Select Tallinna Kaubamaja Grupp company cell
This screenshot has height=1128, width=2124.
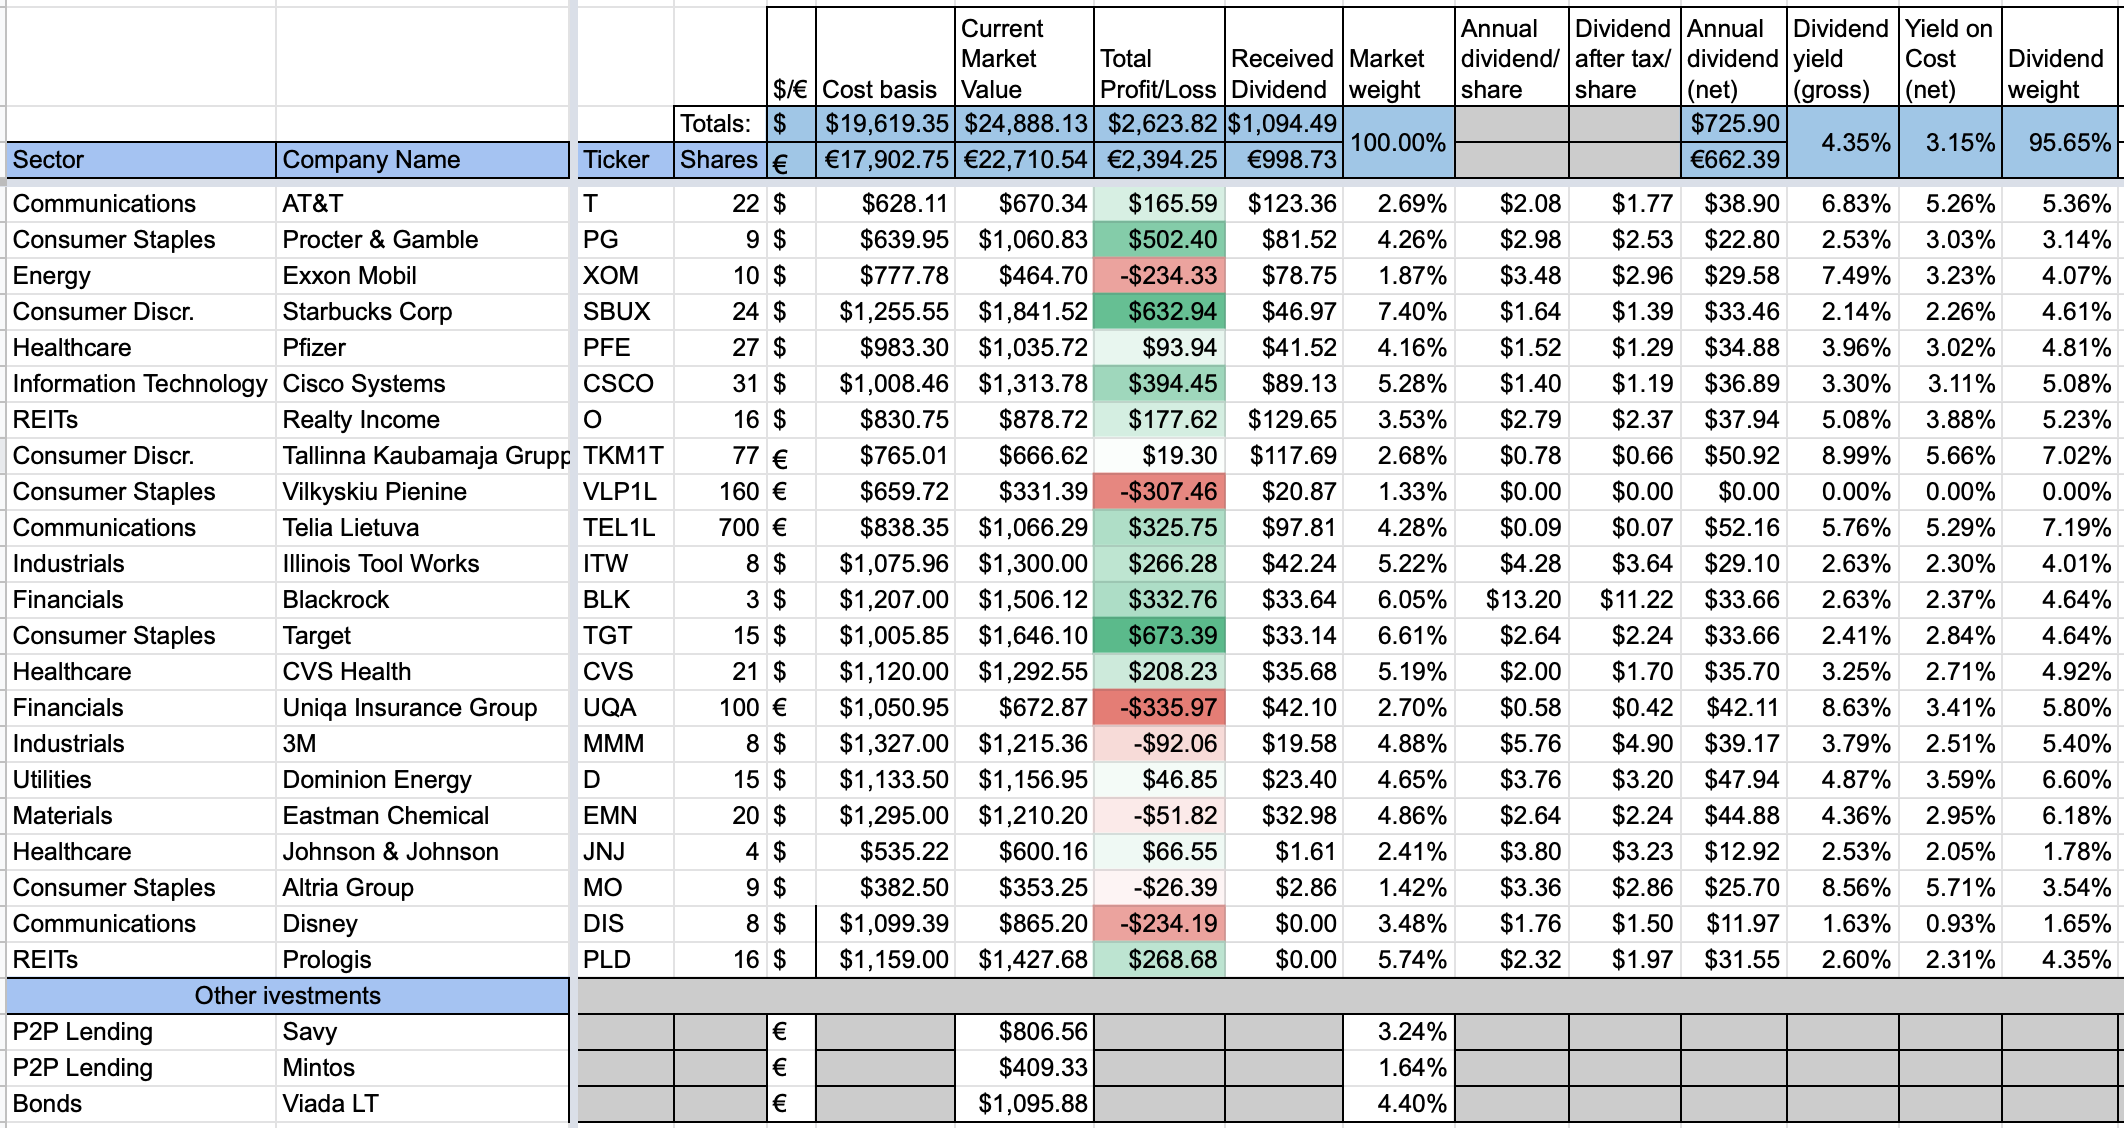click(422, 456)
